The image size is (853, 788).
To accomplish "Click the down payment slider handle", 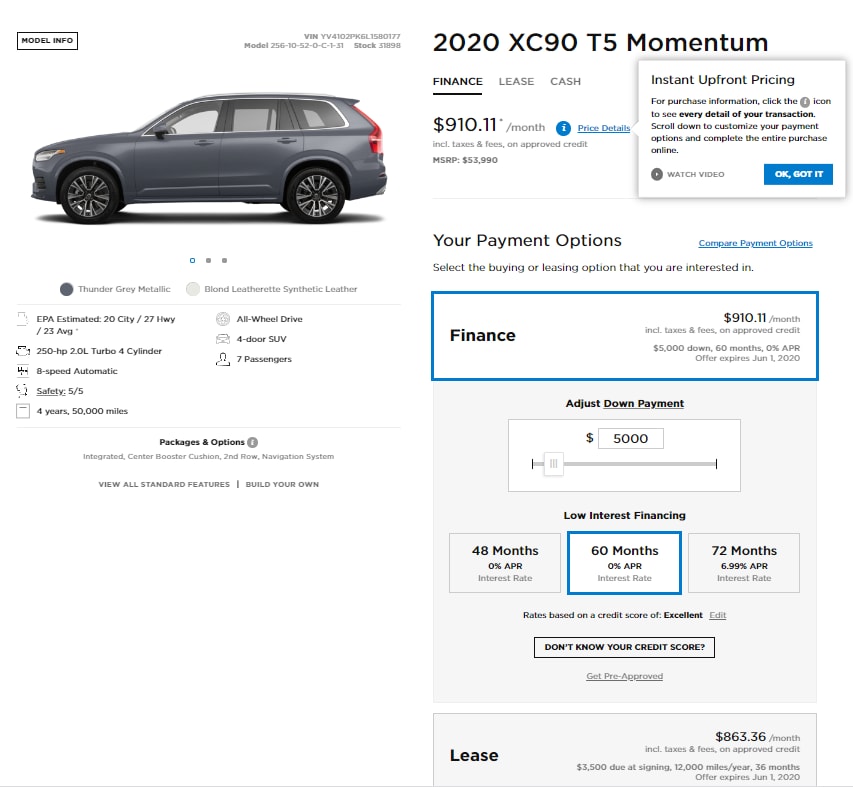I will tap(552, 464).
